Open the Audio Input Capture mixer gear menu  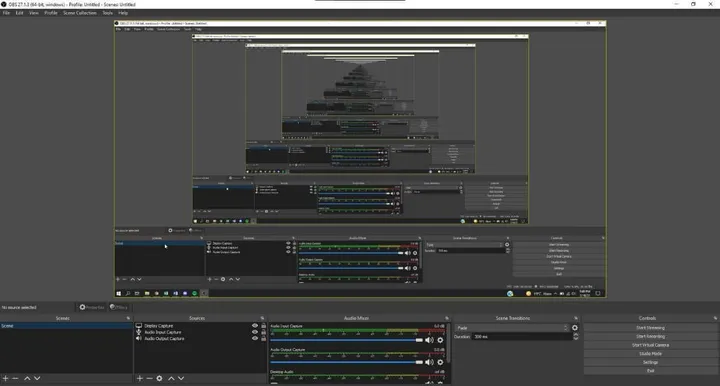point(440,340)
